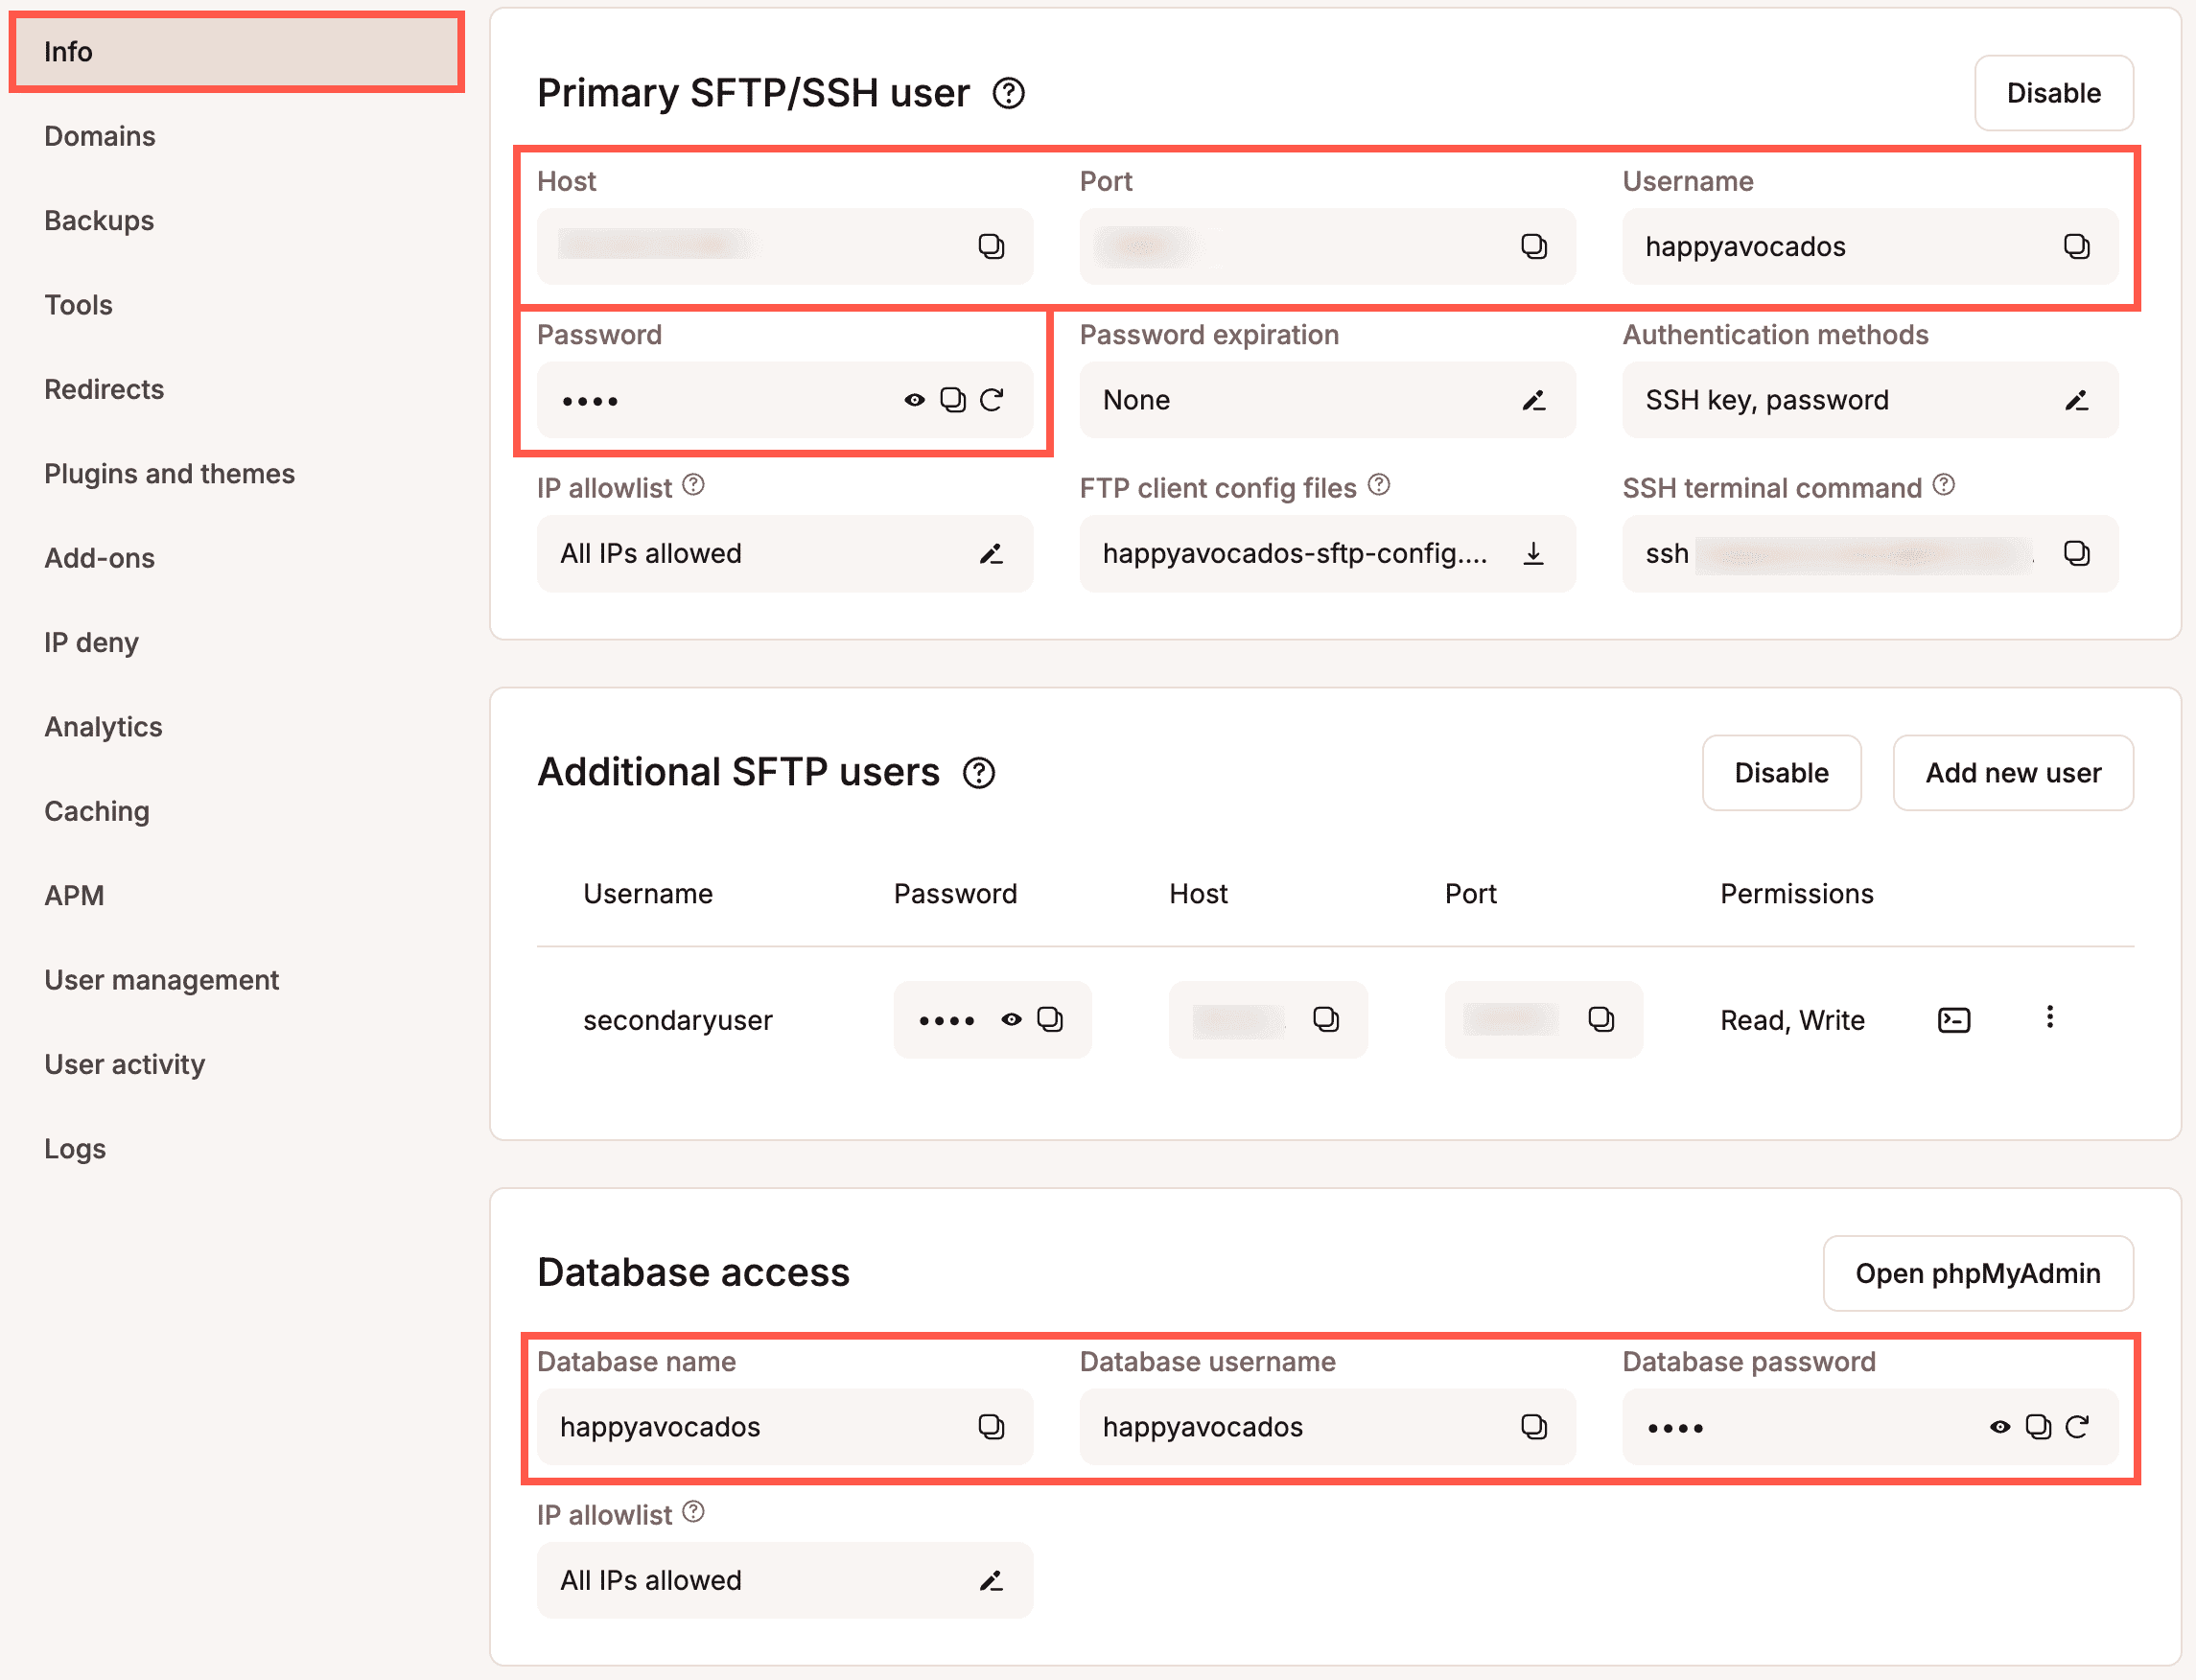The width and height of the screenshot is (2196, 1680).
Task: Open the secondaryuser options menu
Action: [x=2049, y=1017]
